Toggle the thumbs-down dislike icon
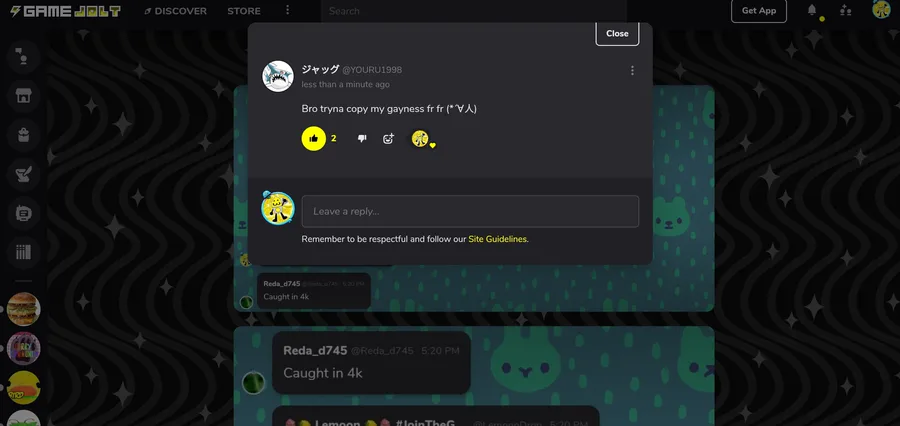 coord(362,138)
